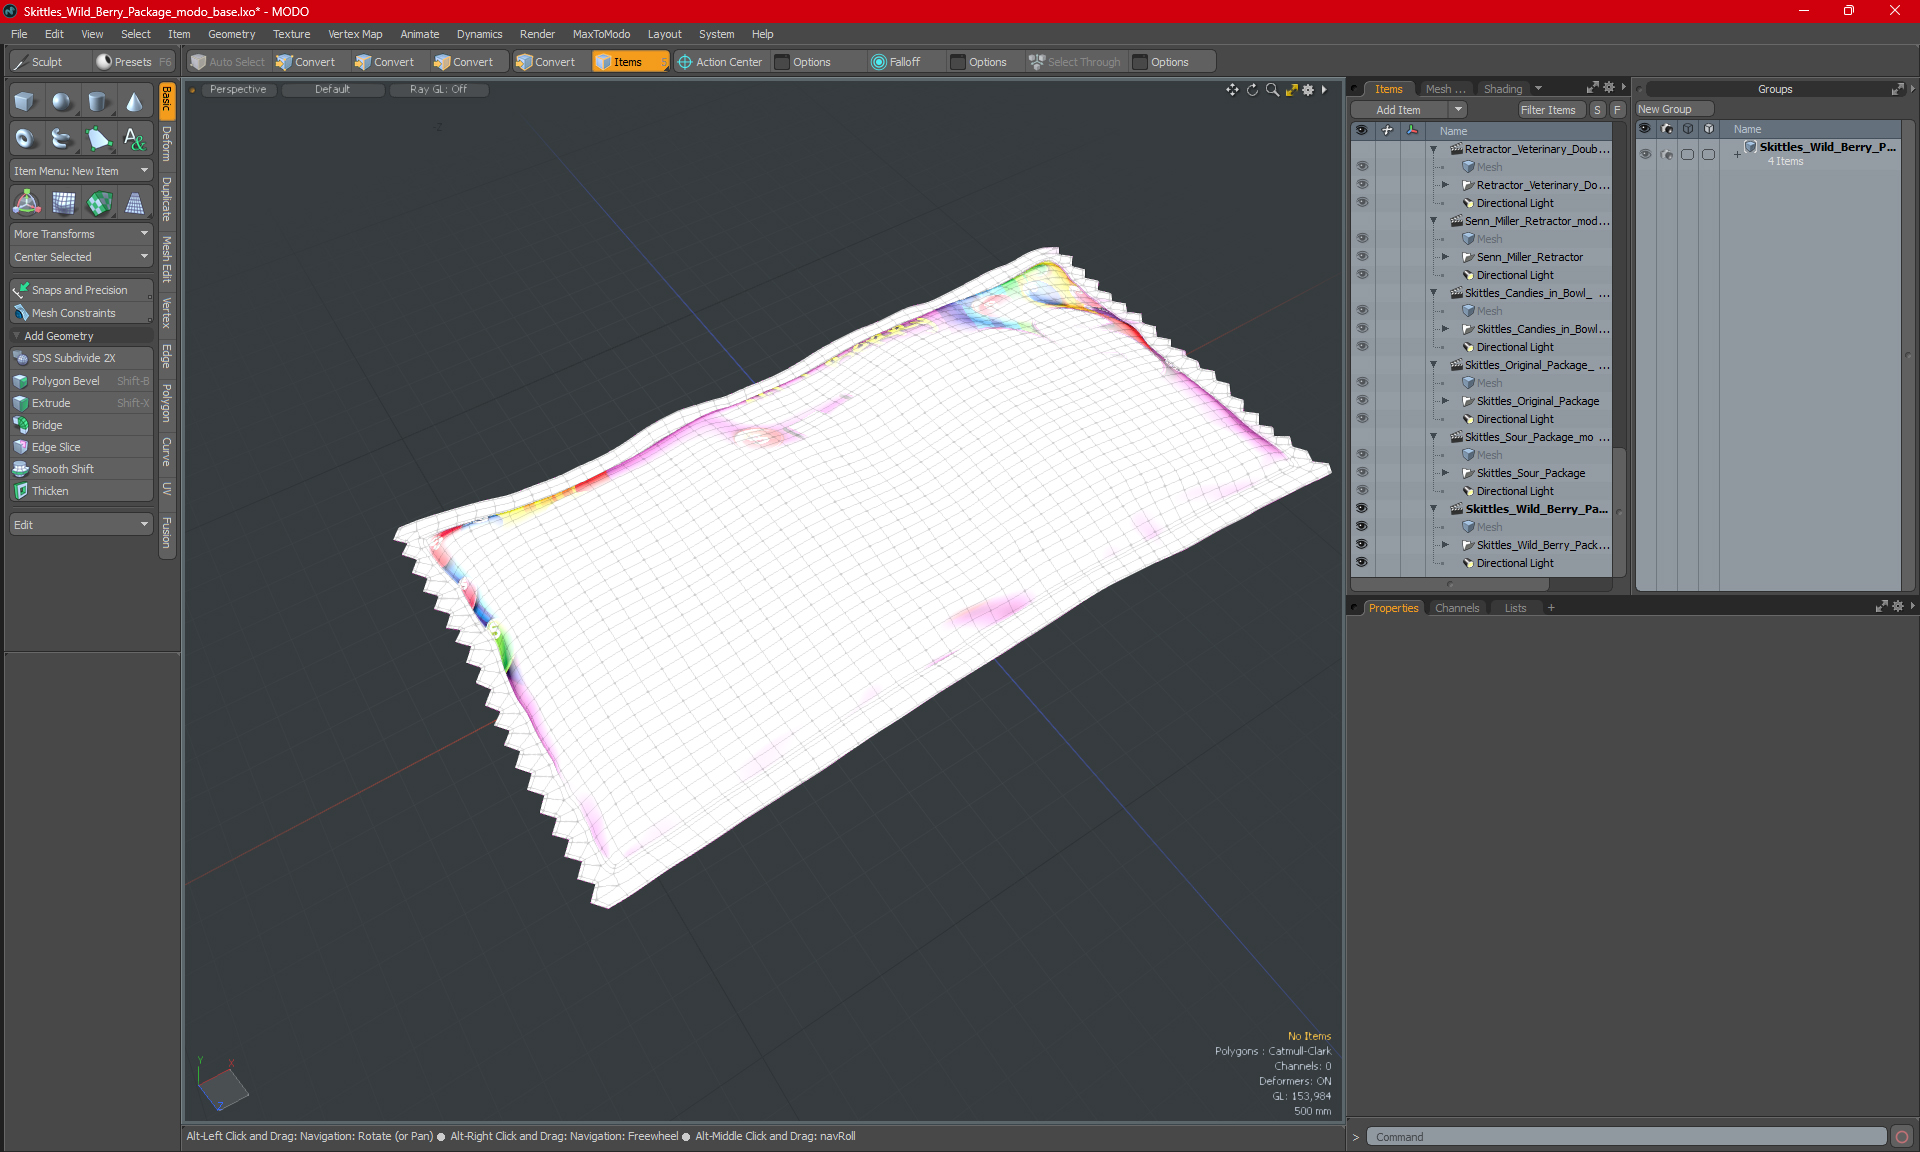Open the Edit dropdown in tool panel

pos(81,525)
